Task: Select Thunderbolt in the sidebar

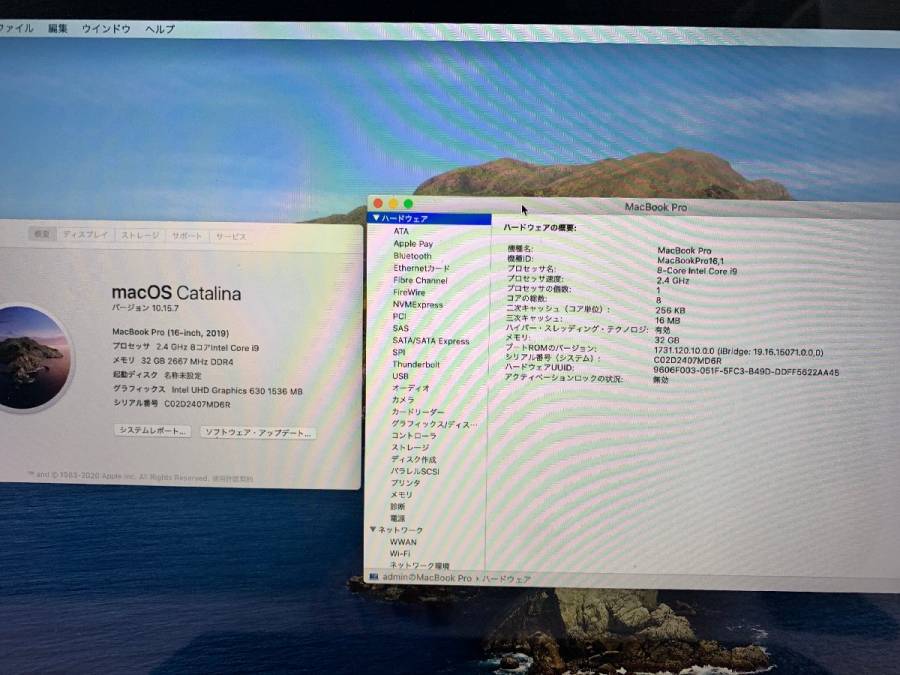Action: click(416, 364)
